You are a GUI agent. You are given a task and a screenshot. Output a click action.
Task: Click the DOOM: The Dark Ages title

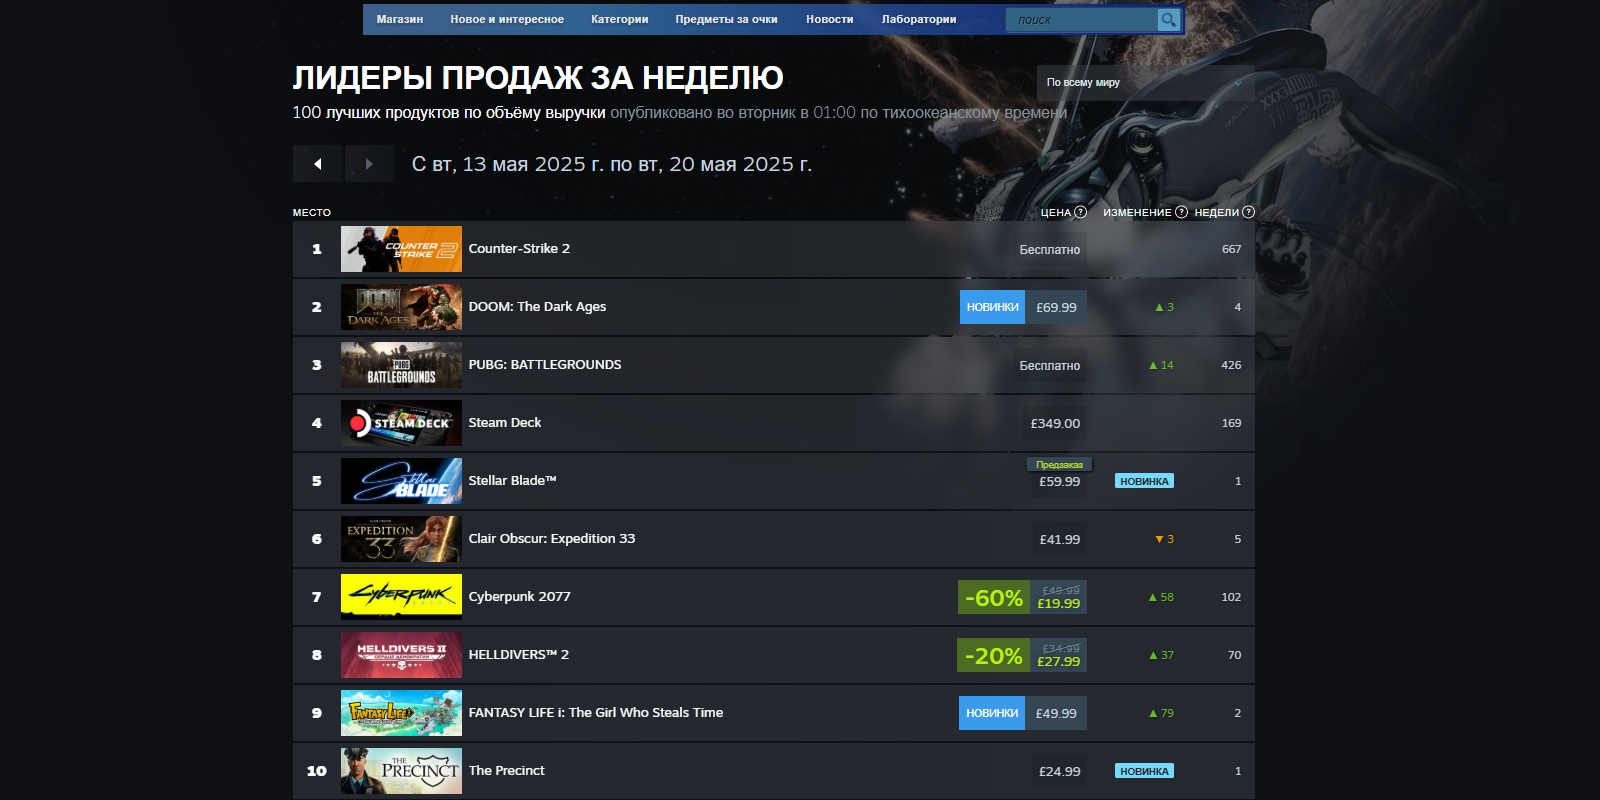[x=537, y=307]
